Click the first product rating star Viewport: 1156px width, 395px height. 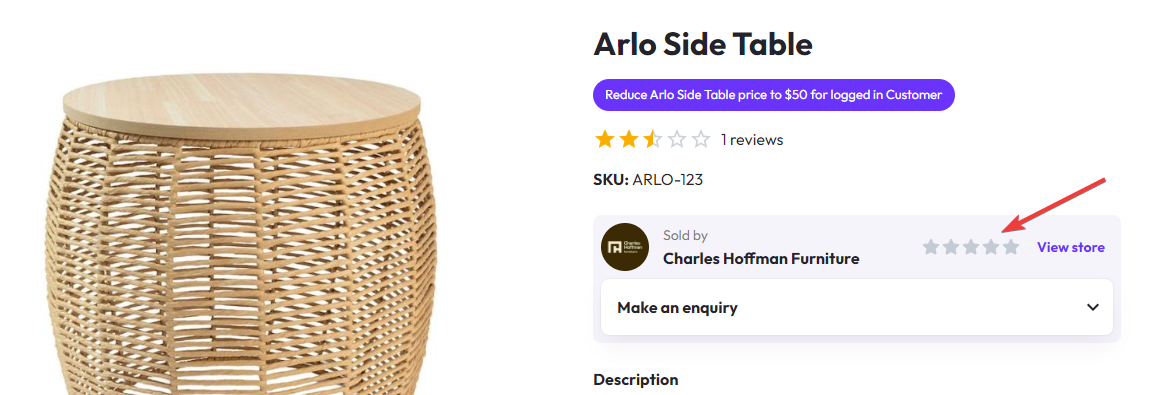[x=605, y=139]
